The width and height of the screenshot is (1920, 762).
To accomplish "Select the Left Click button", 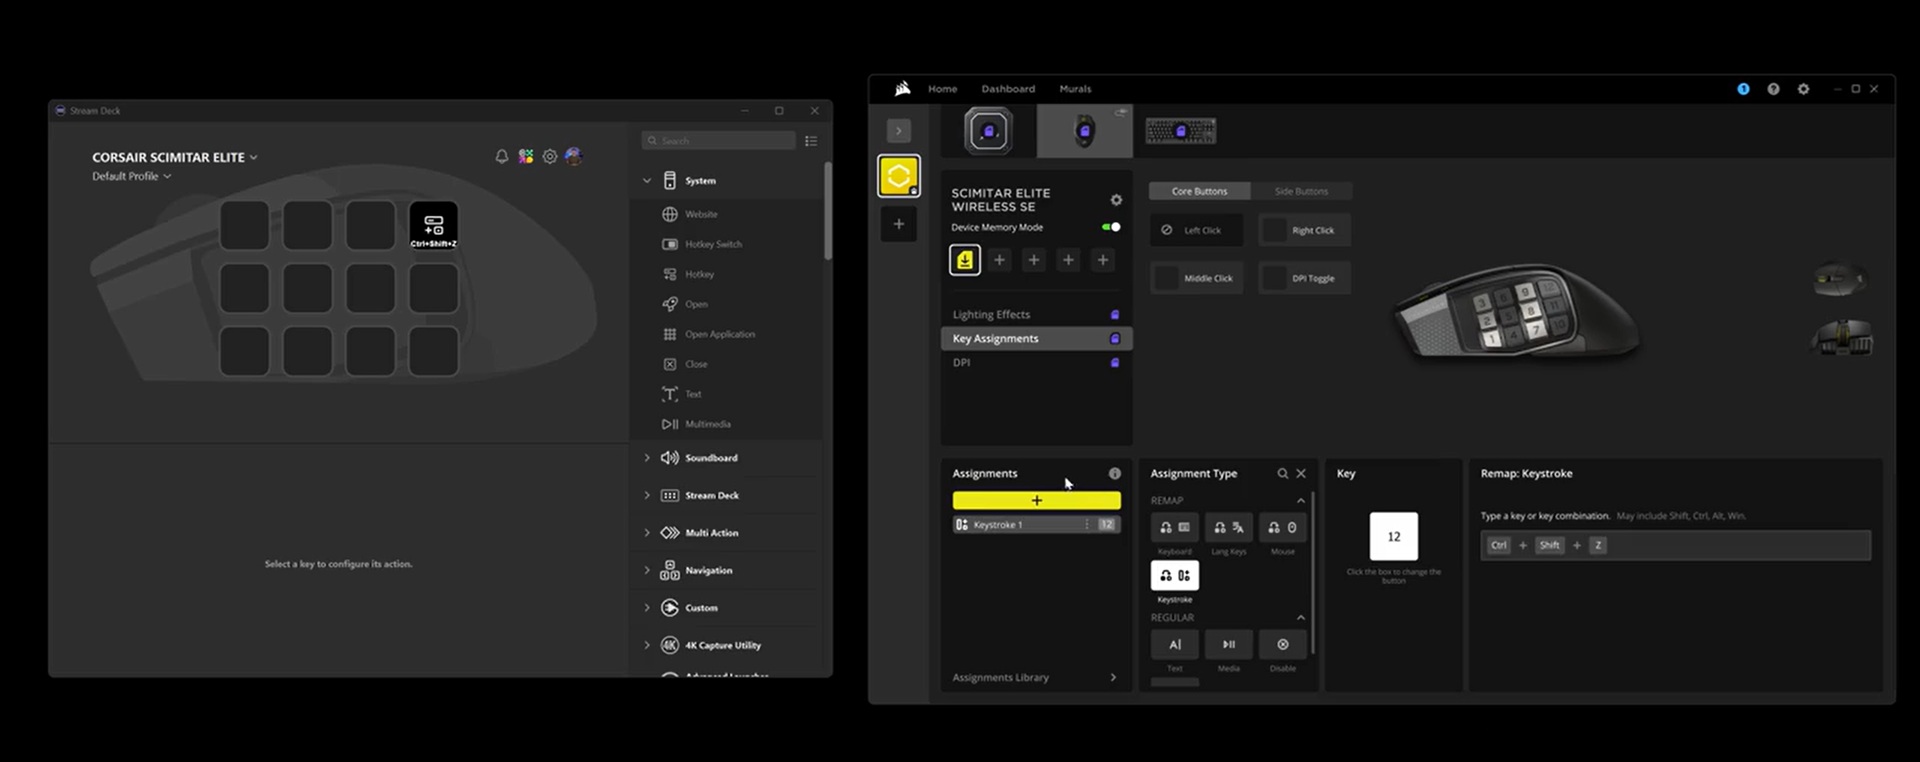I will (x=1196, y=230).
